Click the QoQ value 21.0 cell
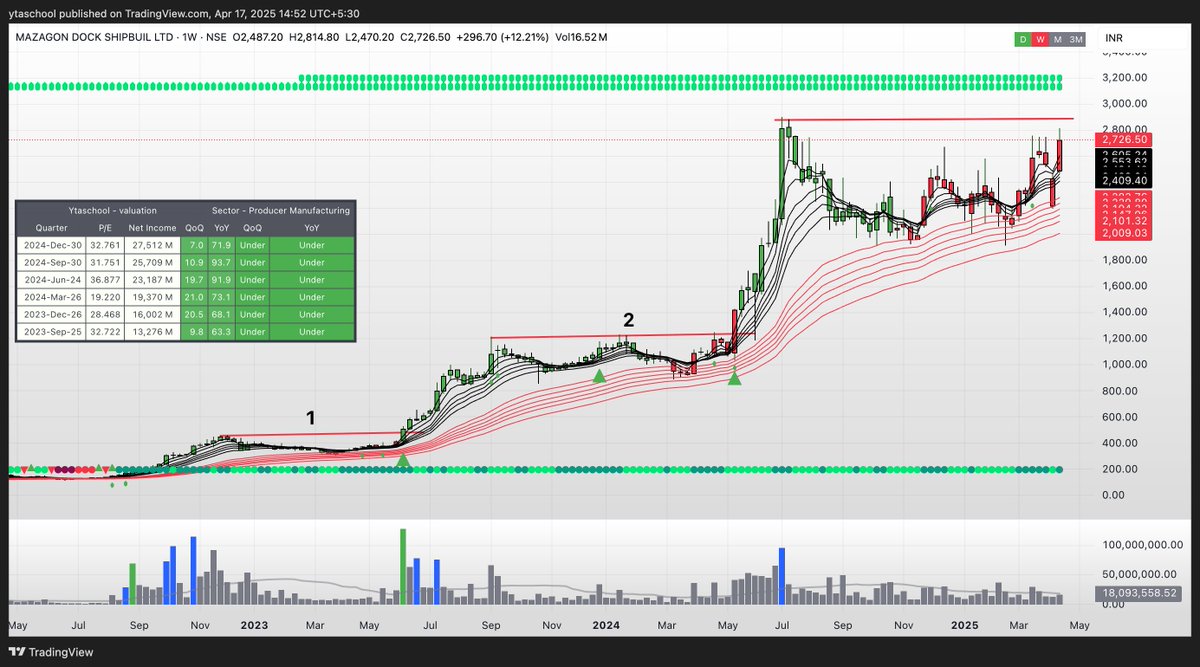This screenshot has width=1200, height=667. tap(194, 297)
